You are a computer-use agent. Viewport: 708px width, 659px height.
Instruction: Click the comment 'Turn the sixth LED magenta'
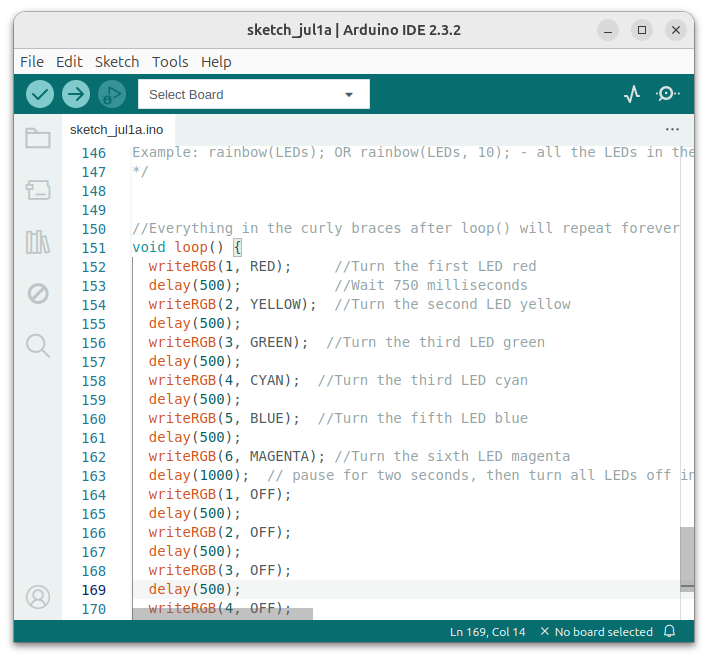452,456
